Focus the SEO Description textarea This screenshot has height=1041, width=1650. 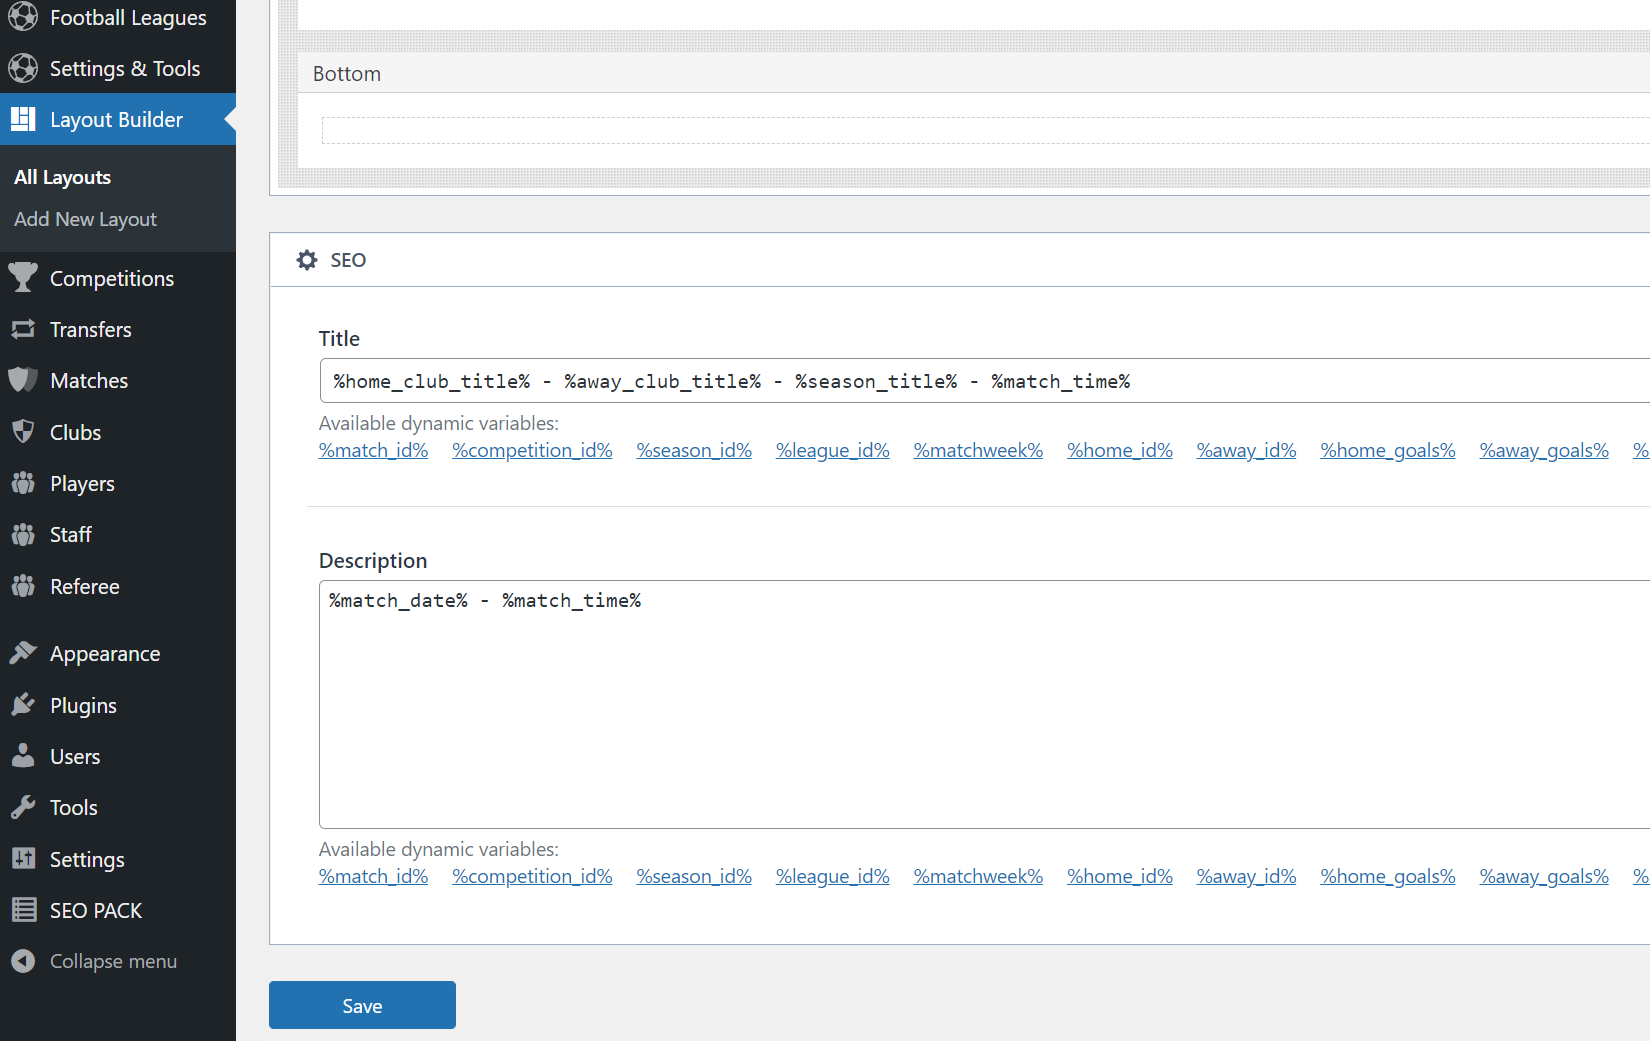[x=985, y=704]
